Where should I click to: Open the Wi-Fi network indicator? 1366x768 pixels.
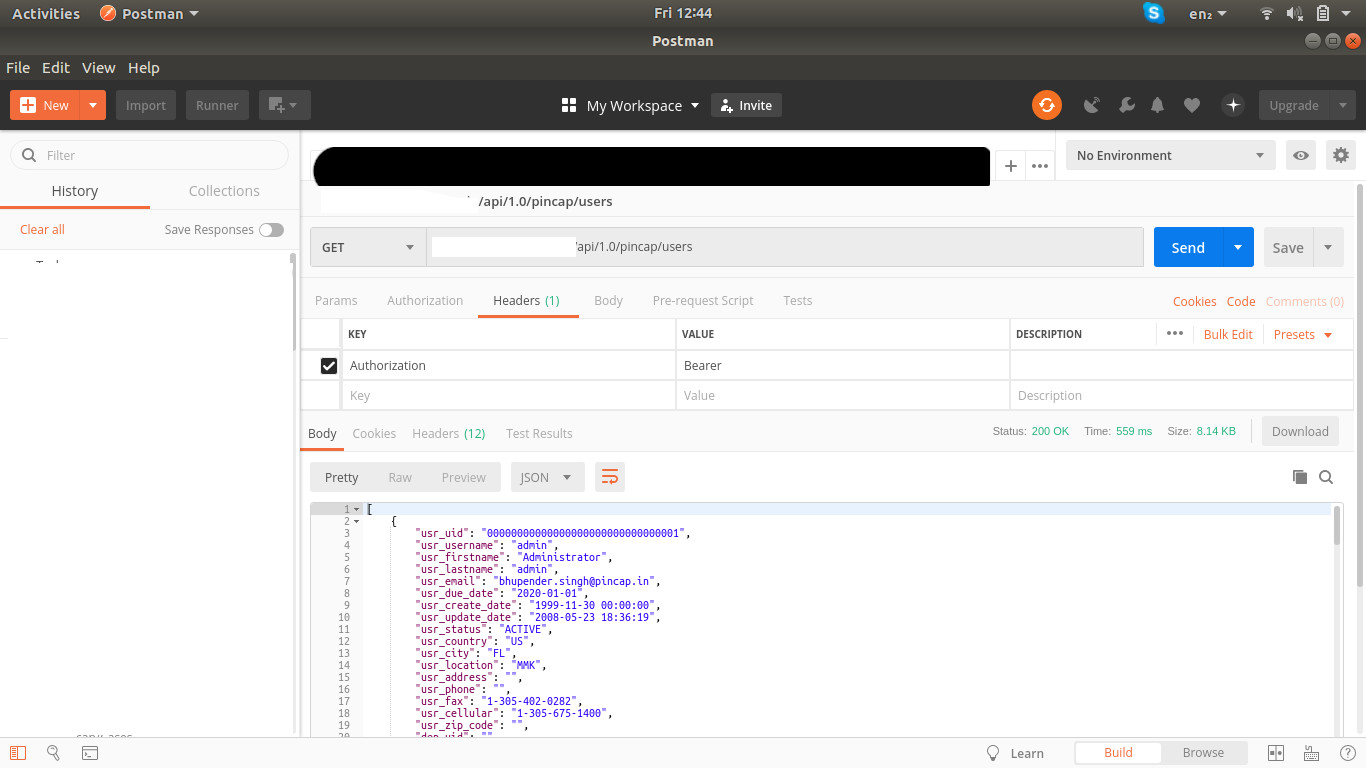[x=1267, y=13]
